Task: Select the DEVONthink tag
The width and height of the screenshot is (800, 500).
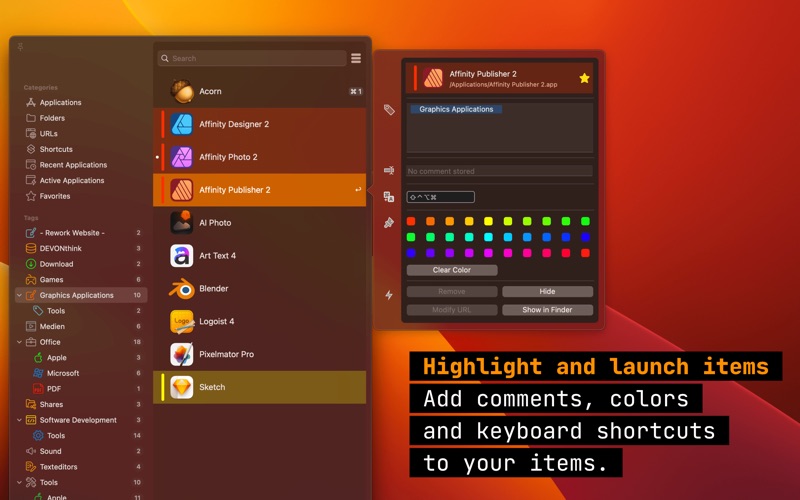Action: pos(82,248)
